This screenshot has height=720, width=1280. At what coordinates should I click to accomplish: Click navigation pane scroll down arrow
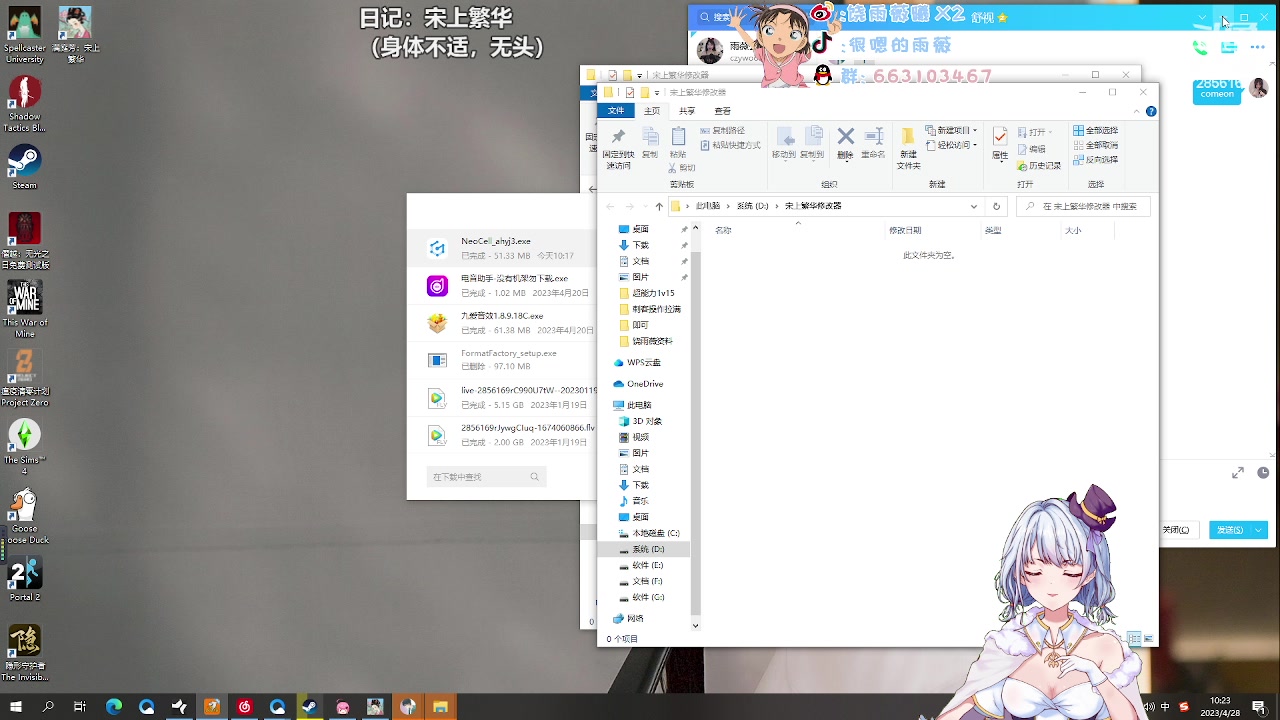[695, 626]
